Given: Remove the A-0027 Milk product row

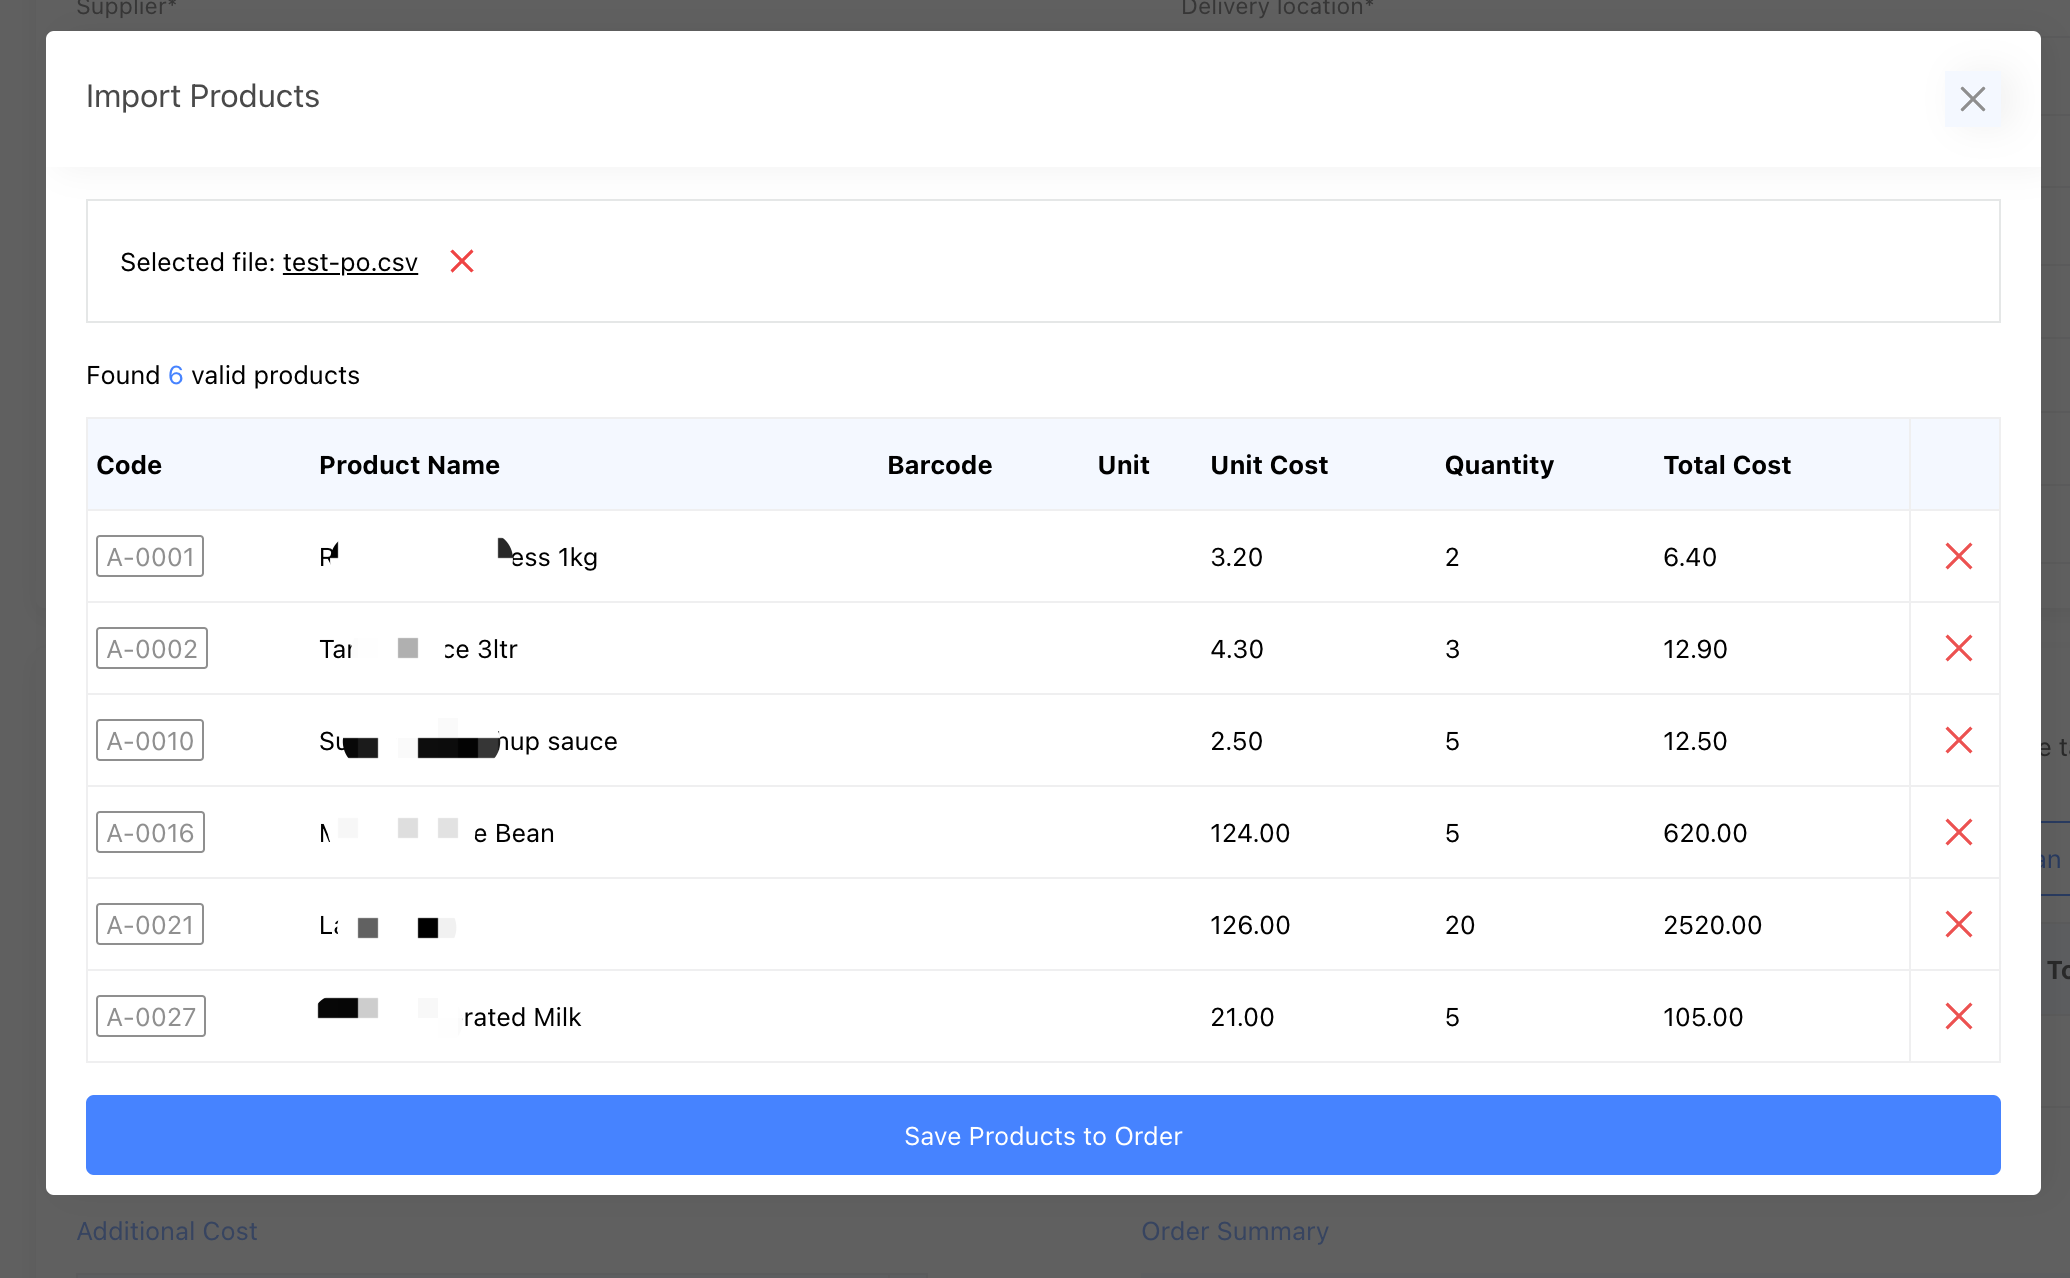Looking at the screenshot, I should (1958, 1016).
